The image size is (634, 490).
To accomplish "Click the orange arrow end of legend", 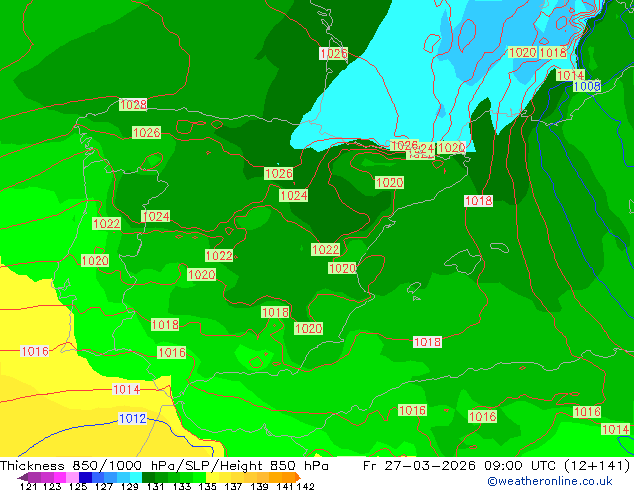I will 298,477.
